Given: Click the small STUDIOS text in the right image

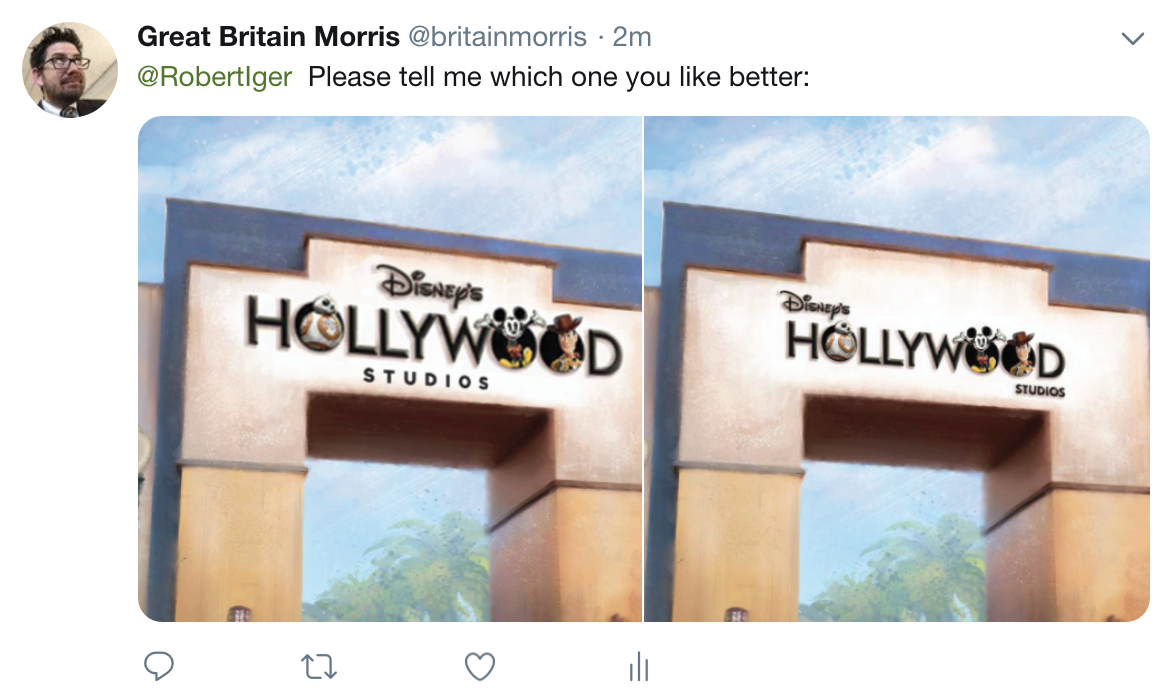Looking at the screenshot, I should click(x=1040, y=390).
